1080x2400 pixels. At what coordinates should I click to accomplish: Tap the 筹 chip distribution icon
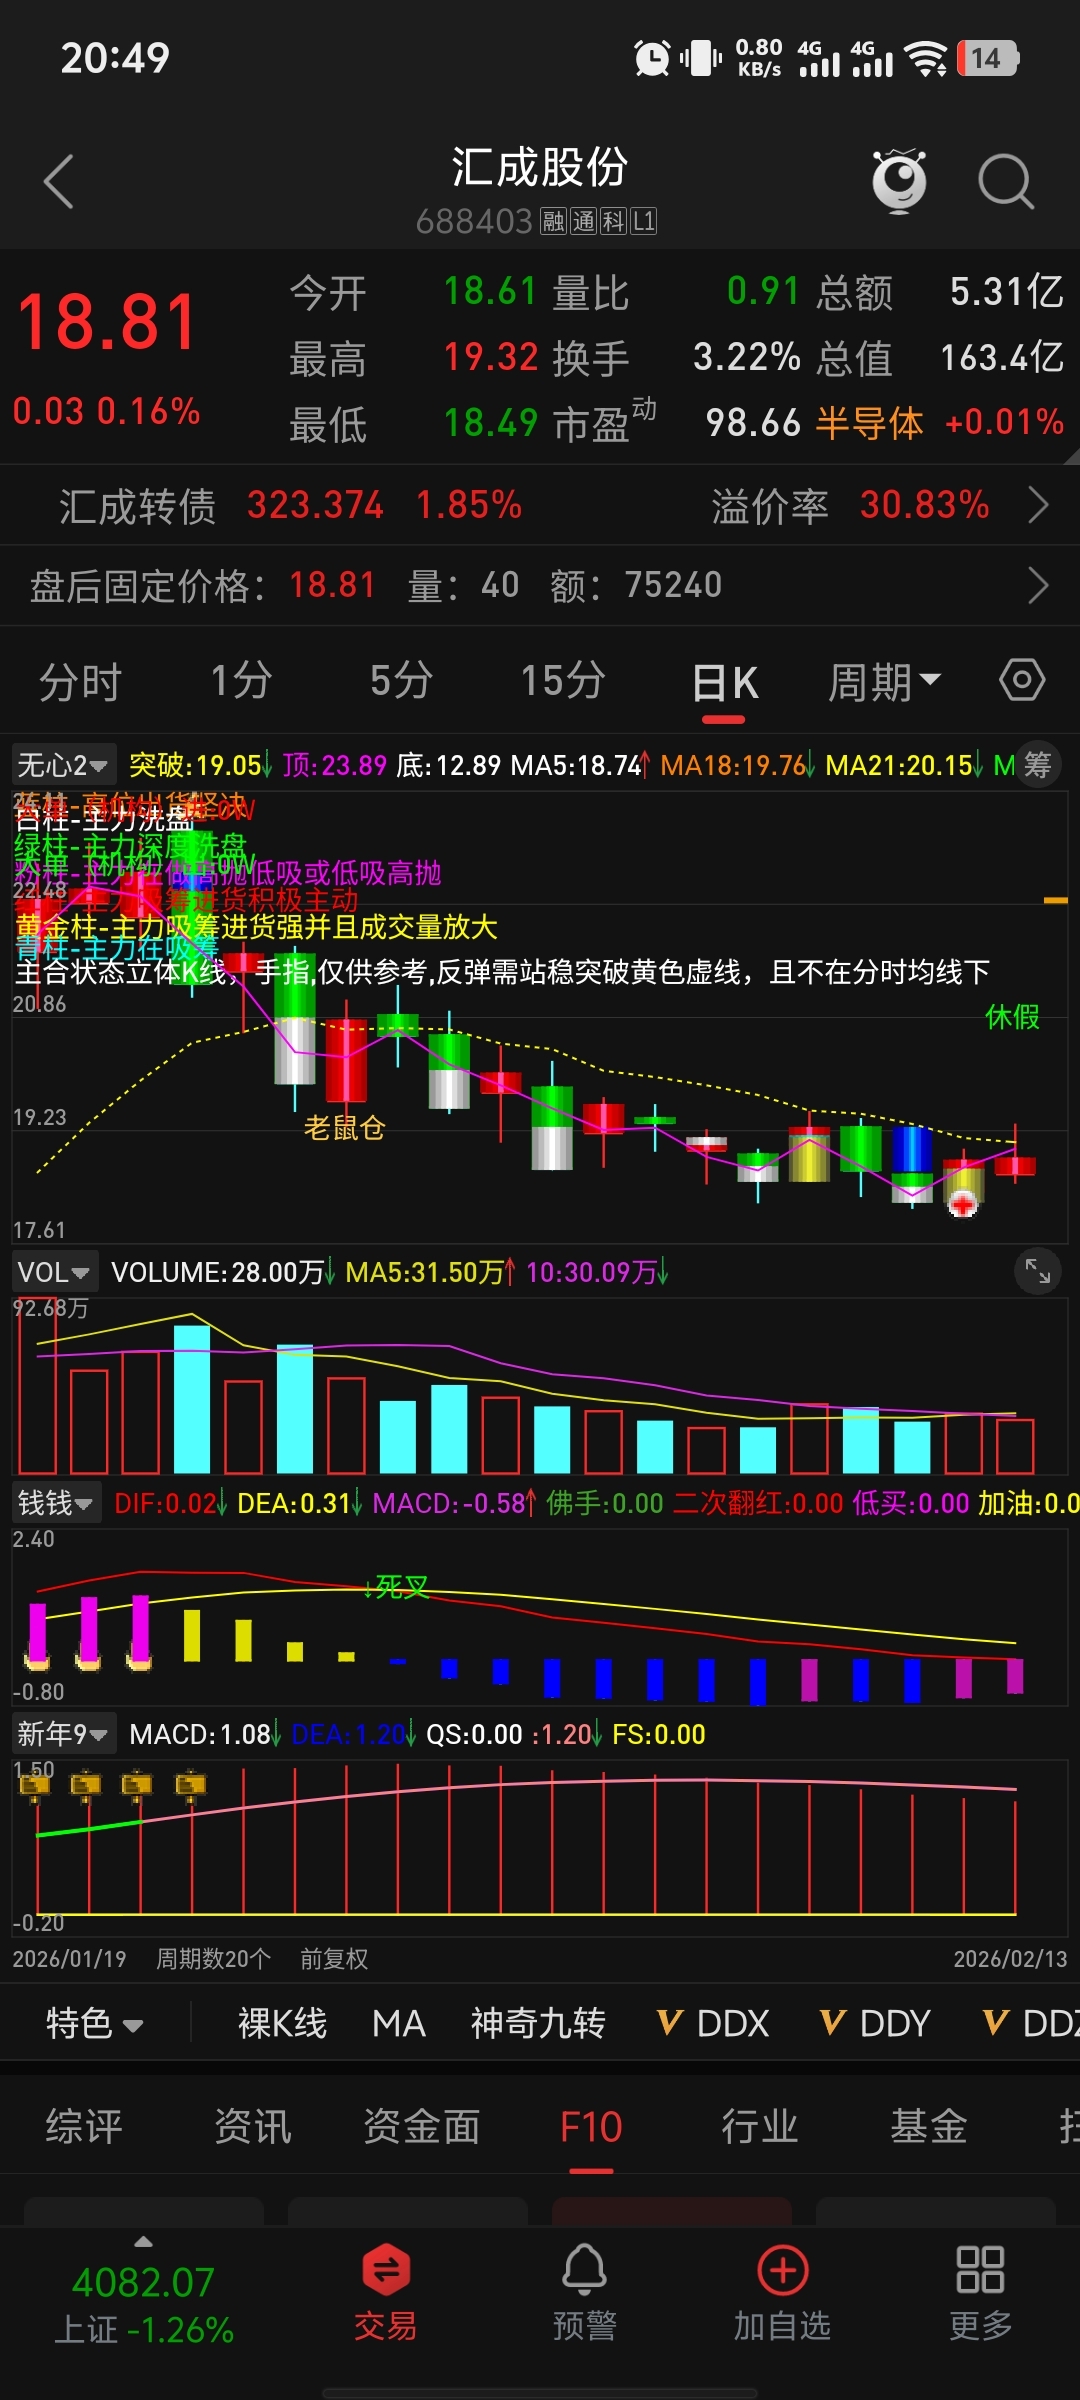coord(1038,765)
